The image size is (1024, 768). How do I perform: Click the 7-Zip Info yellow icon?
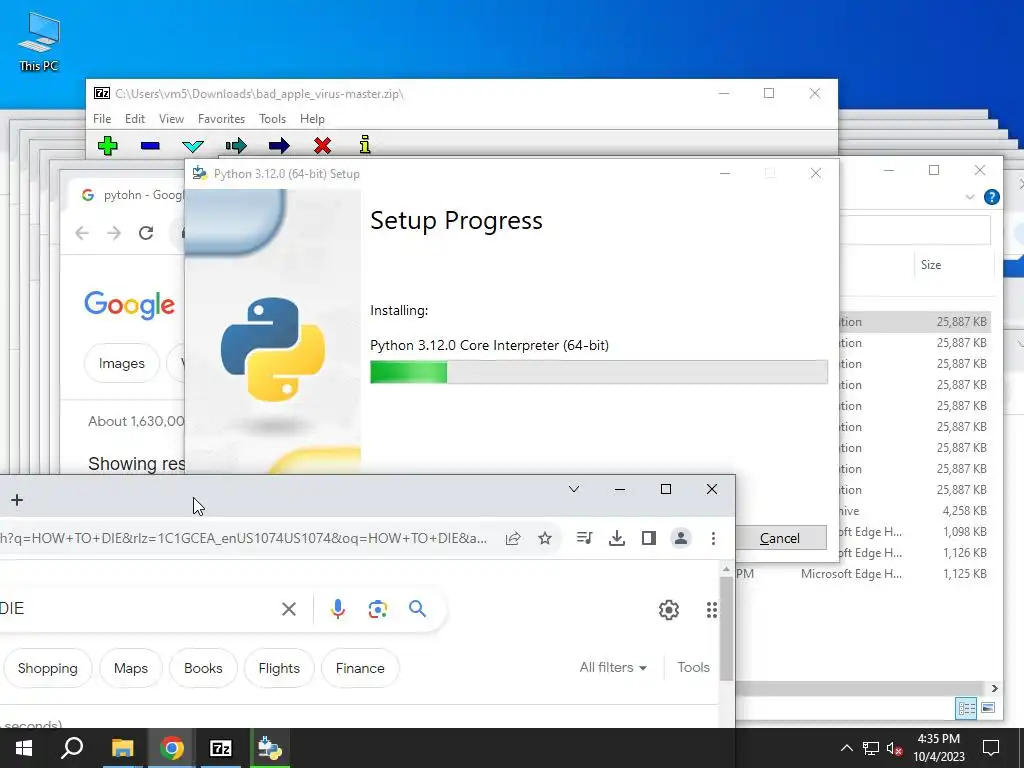pyautogui.click(x=365, y=144)
